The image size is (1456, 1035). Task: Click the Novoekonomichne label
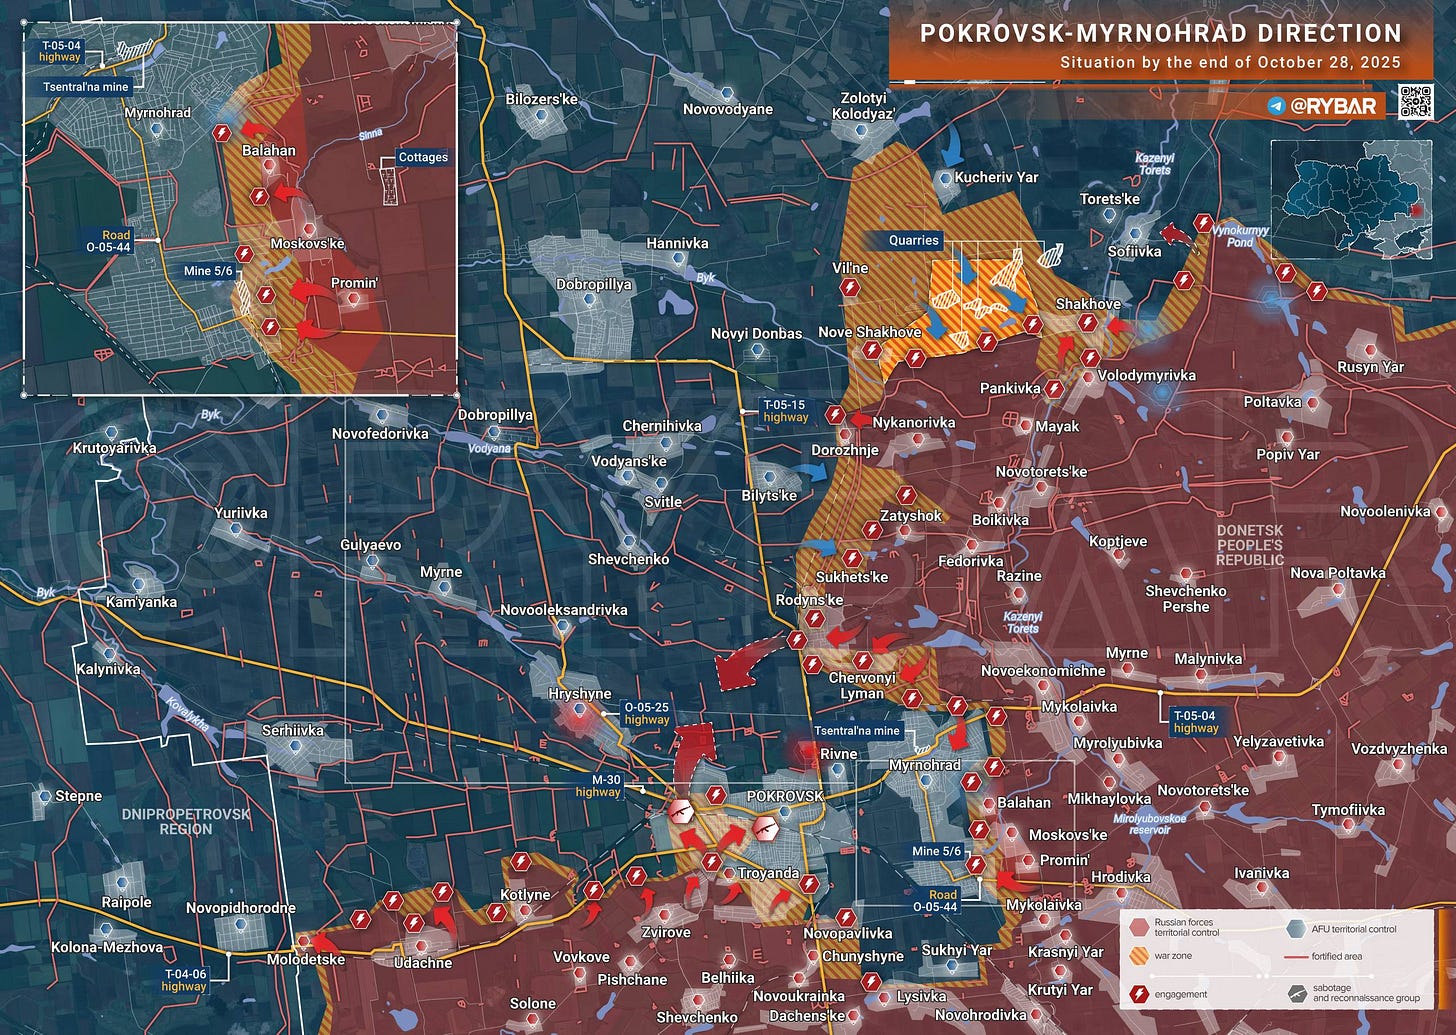point(1043,671)
